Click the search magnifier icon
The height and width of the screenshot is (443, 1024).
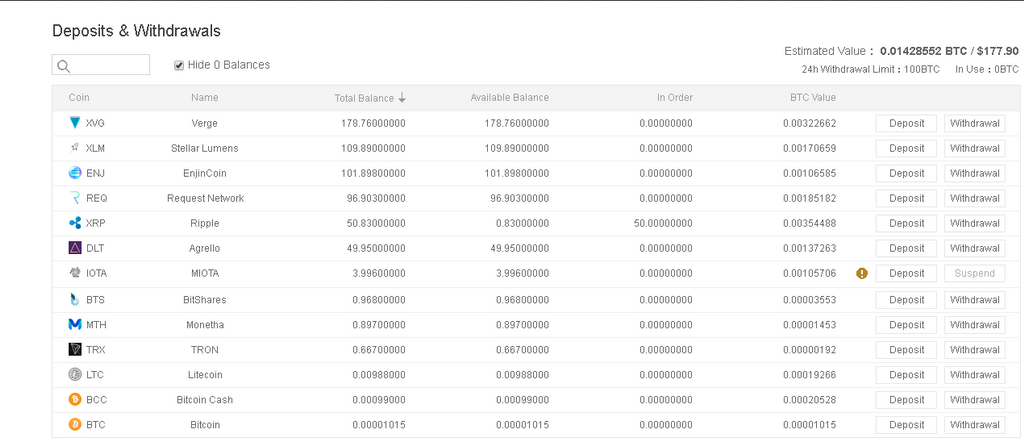click(x=63, y=65)
